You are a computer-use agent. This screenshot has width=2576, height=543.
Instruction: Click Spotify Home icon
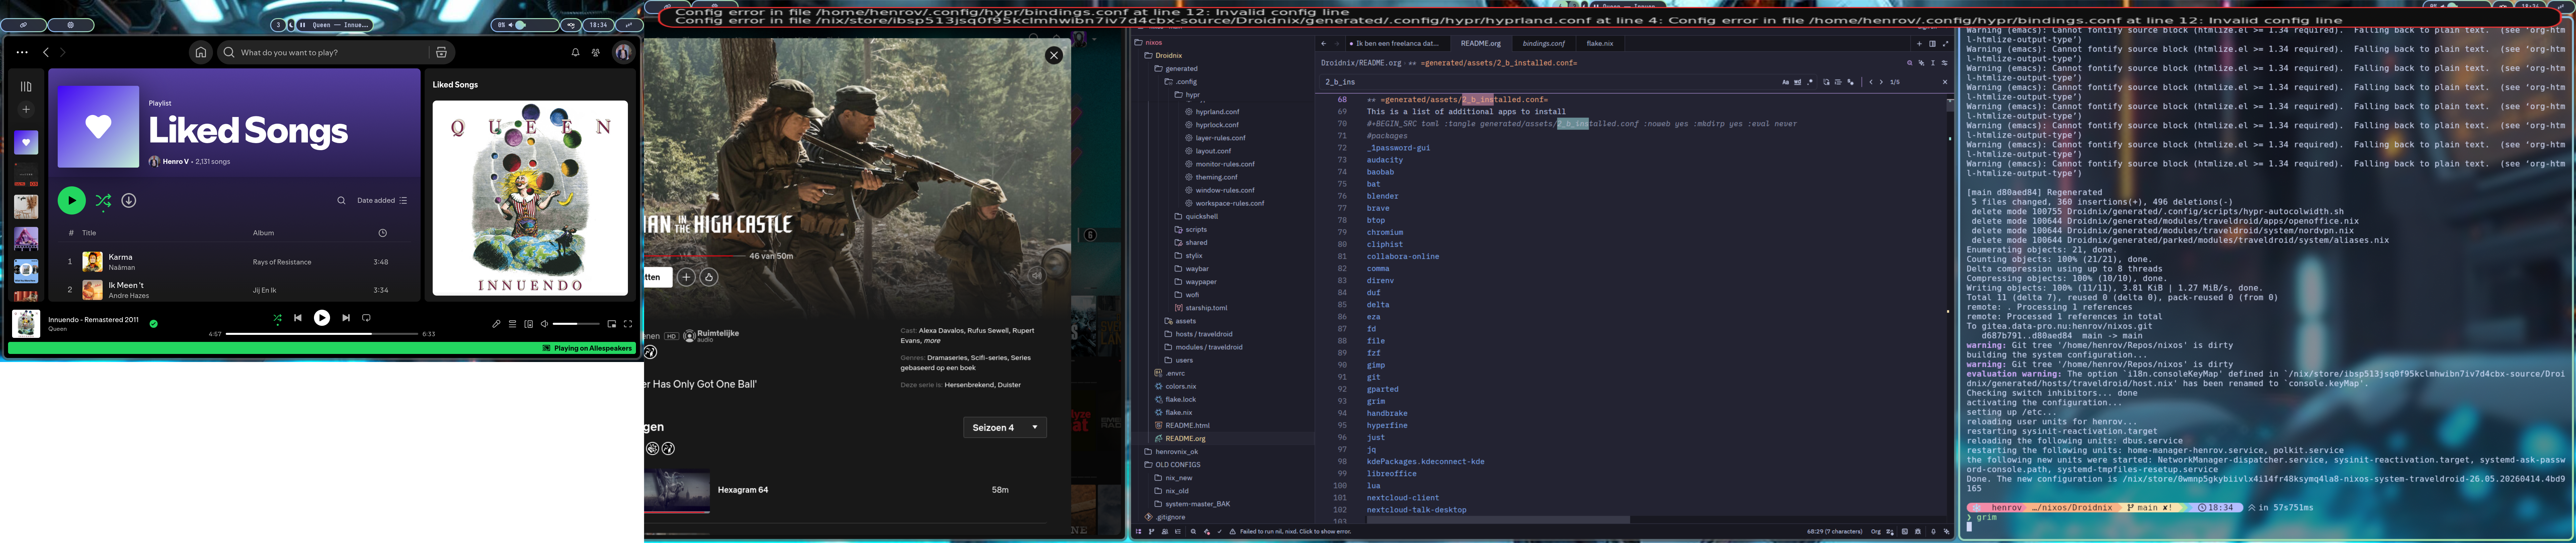click(x=201, y=52)
